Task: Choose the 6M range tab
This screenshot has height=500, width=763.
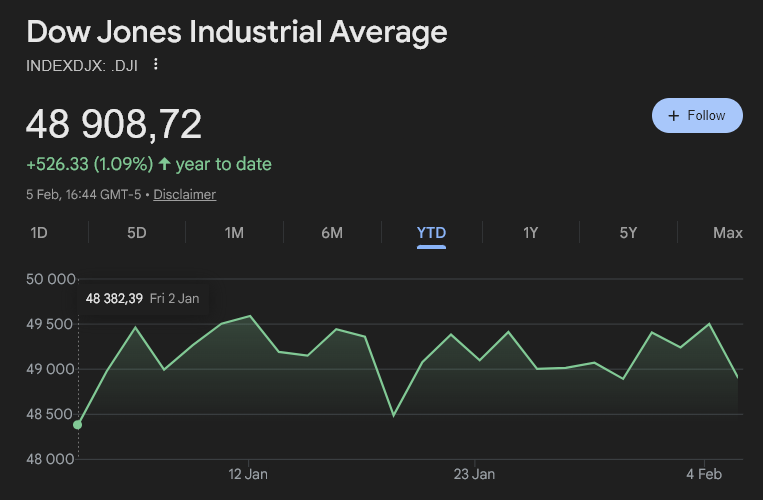Action: point(332,233)
